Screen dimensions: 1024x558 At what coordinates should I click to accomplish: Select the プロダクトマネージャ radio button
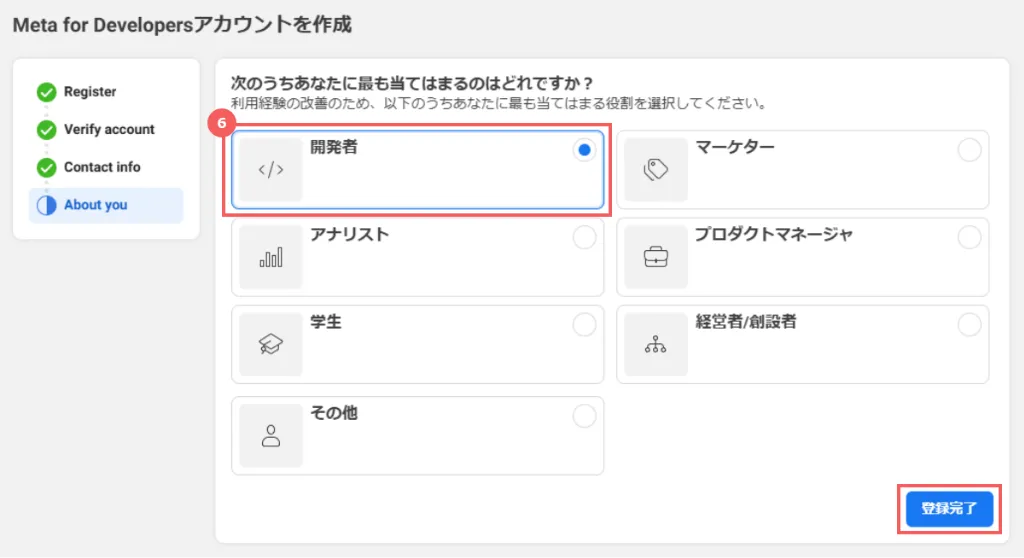tap(969, 238)
